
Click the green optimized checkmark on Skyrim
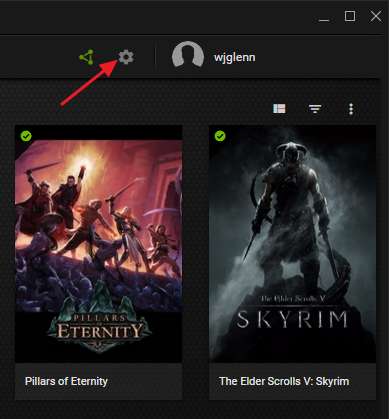(x=220, y=136)
